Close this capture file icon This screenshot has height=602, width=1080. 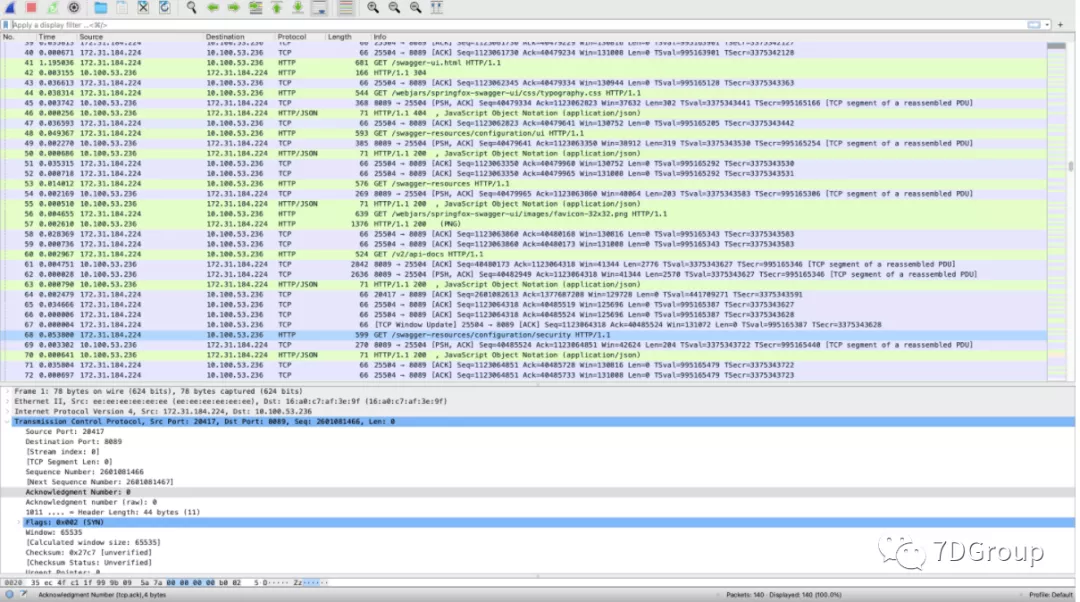[143, 8]
